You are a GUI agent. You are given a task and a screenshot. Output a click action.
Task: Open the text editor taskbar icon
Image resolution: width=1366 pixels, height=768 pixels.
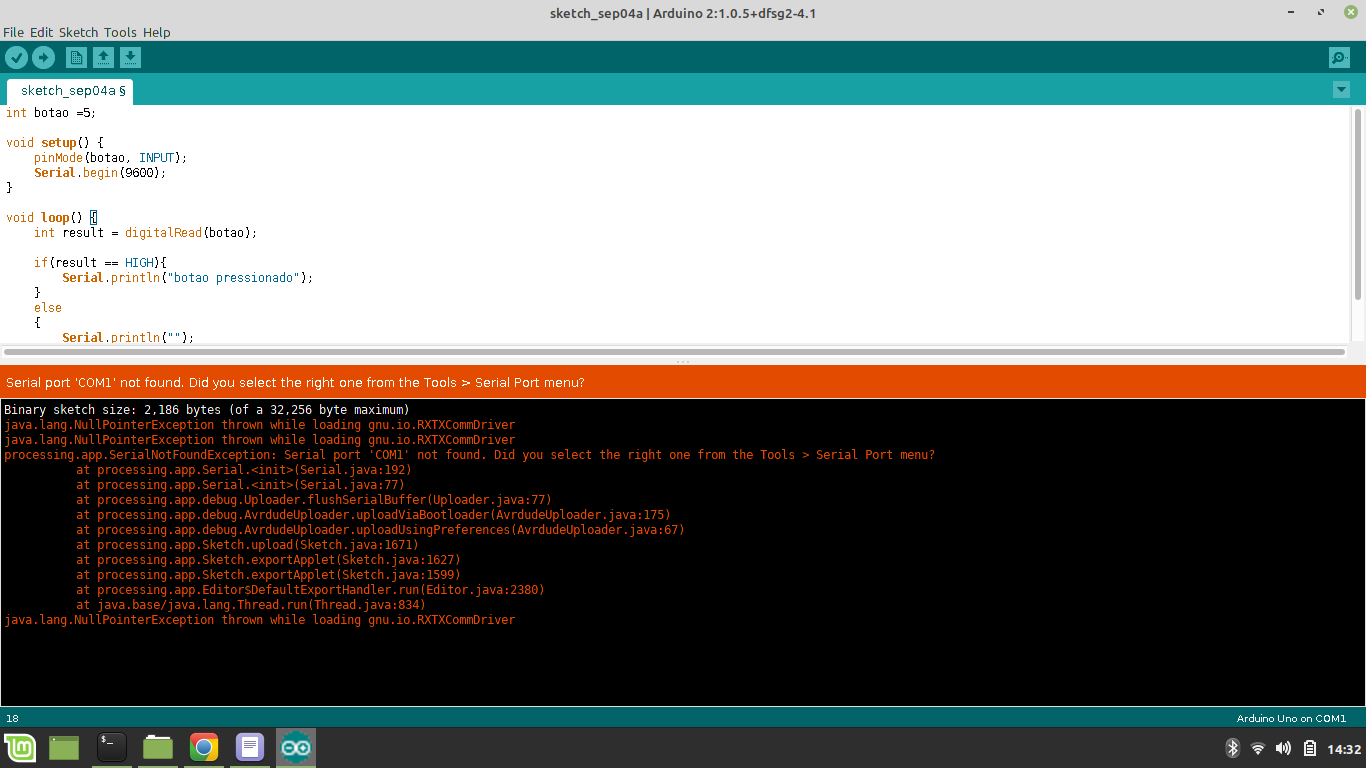click(250, 748)
